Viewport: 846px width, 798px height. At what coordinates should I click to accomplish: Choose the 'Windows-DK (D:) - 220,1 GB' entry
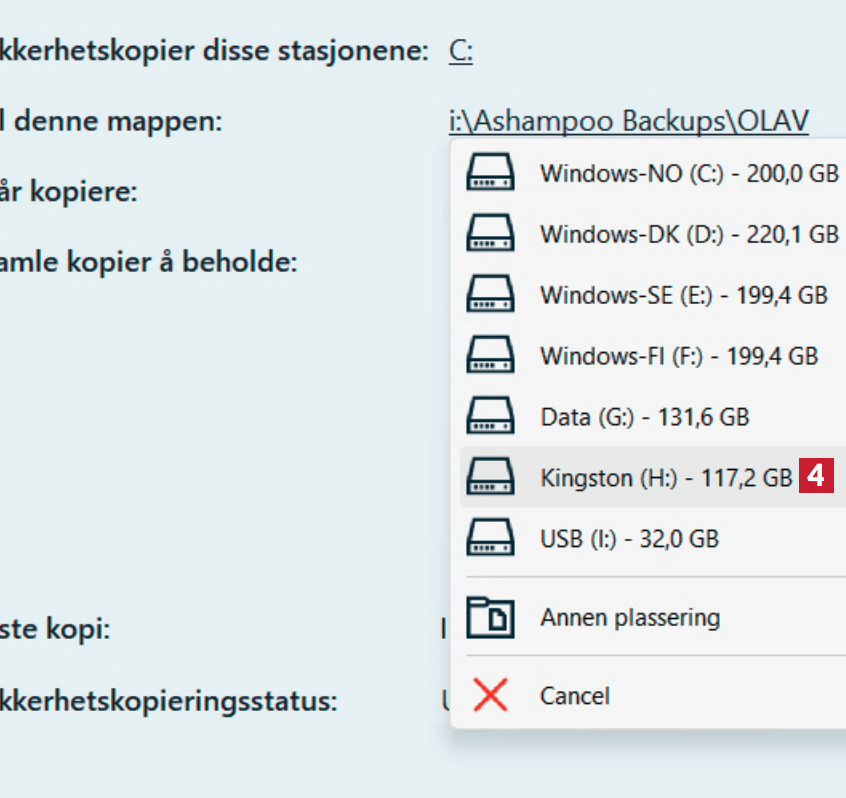click(x=688, y=234)
